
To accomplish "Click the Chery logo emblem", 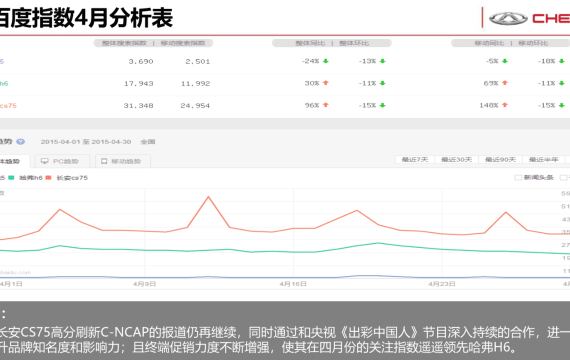I will [x=508, y=19].
